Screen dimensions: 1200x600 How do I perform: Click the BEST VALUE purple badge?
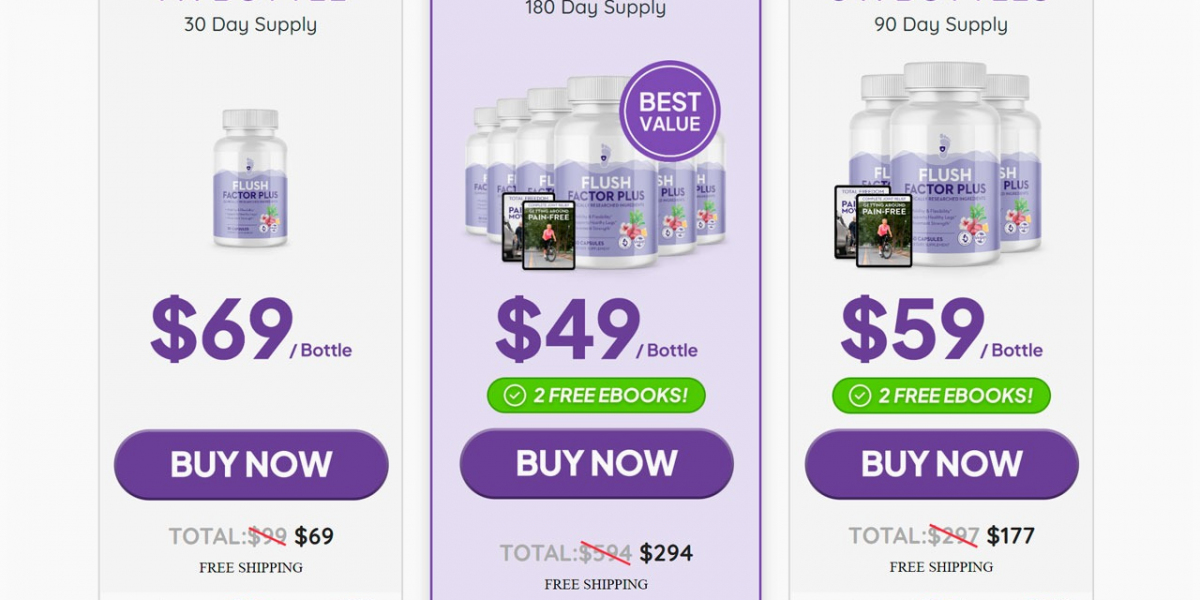[670, 111]
